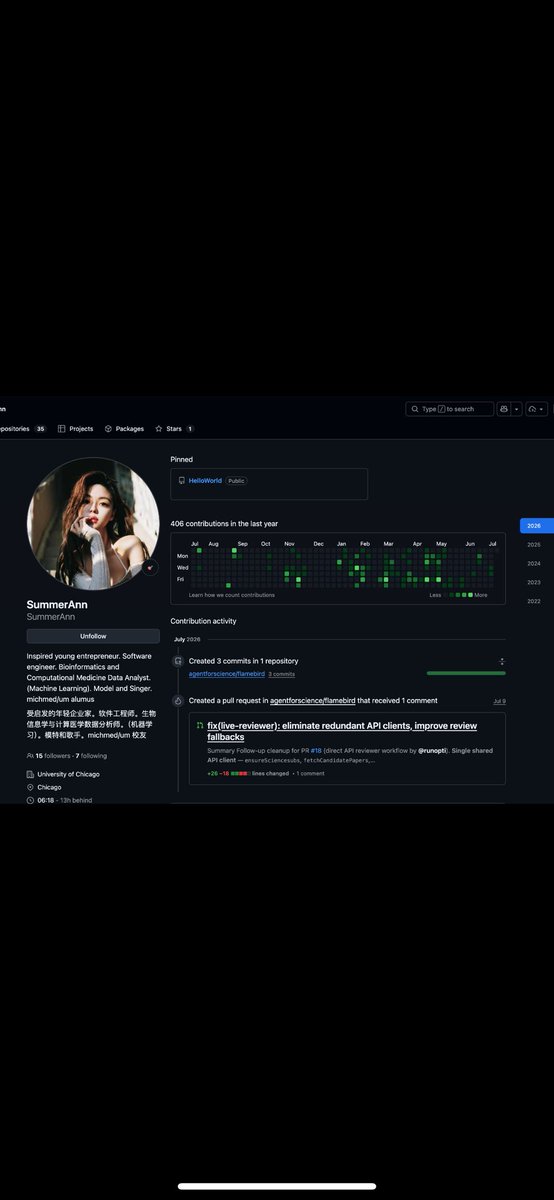
Task: Open agentforscience/flamebird in the pull request line
Action: click(313, 701)
